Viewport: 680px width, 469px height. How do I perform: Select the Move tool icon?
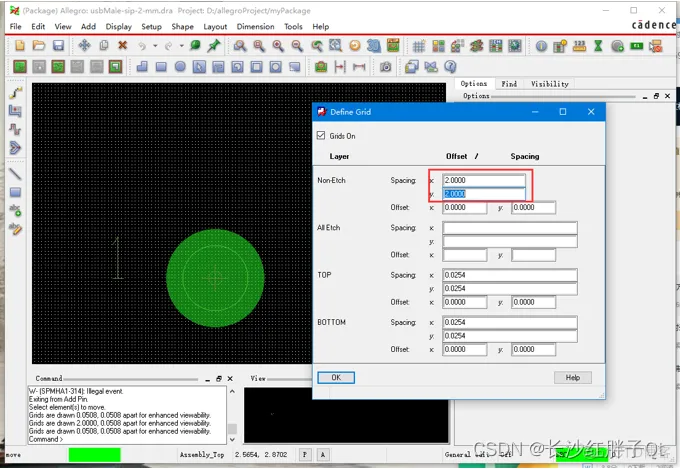84,46
